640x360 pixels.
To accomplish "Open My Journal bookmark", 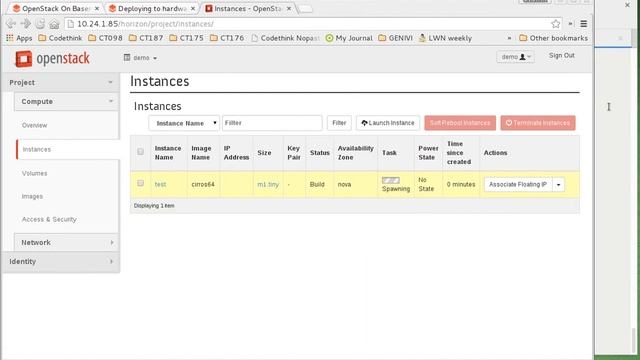I will [349, 38].
